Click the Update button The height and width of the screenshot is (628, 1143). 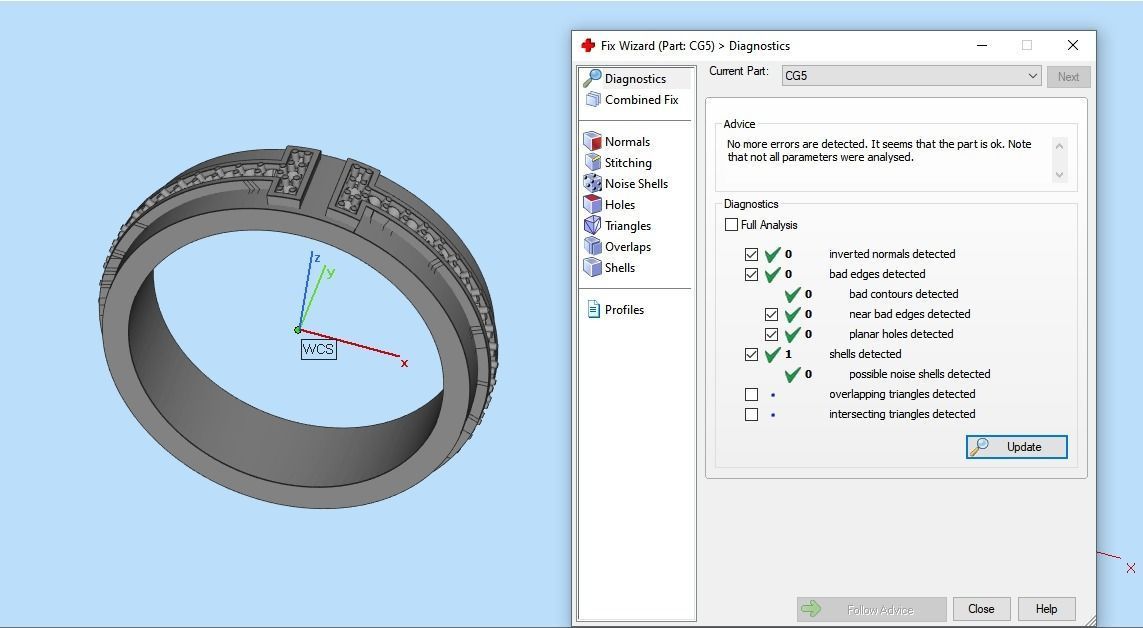click(1017, 447)
